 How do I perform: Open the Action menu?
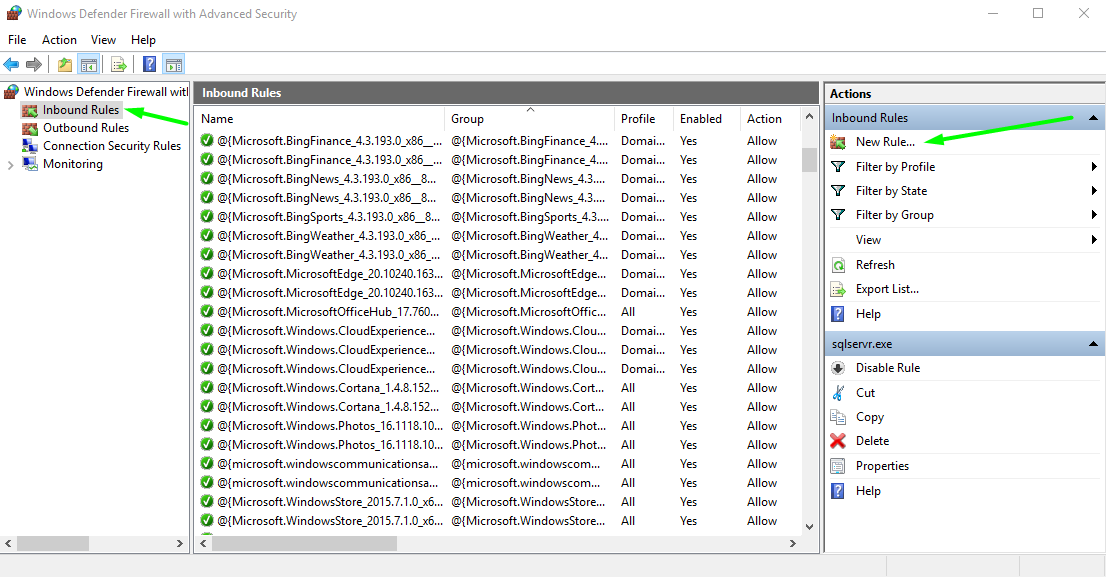coord(59,39)
